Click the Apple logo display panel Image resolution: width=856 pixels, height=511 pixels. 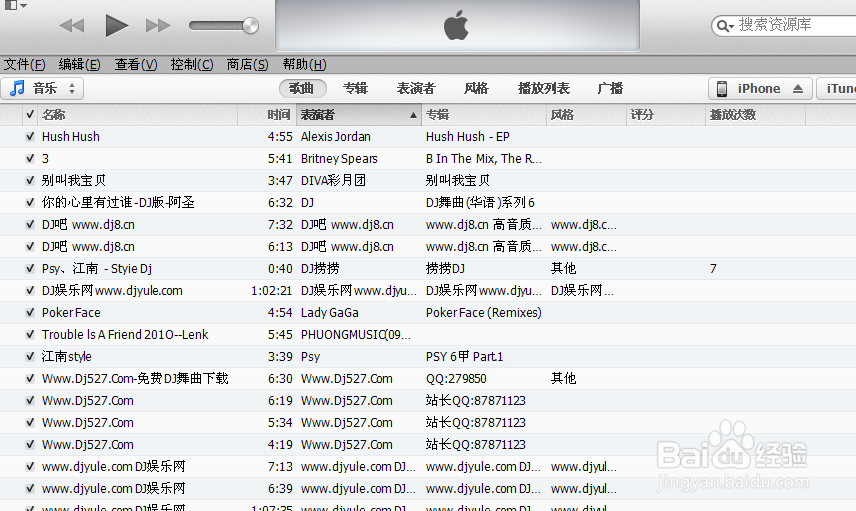point(457,25)
